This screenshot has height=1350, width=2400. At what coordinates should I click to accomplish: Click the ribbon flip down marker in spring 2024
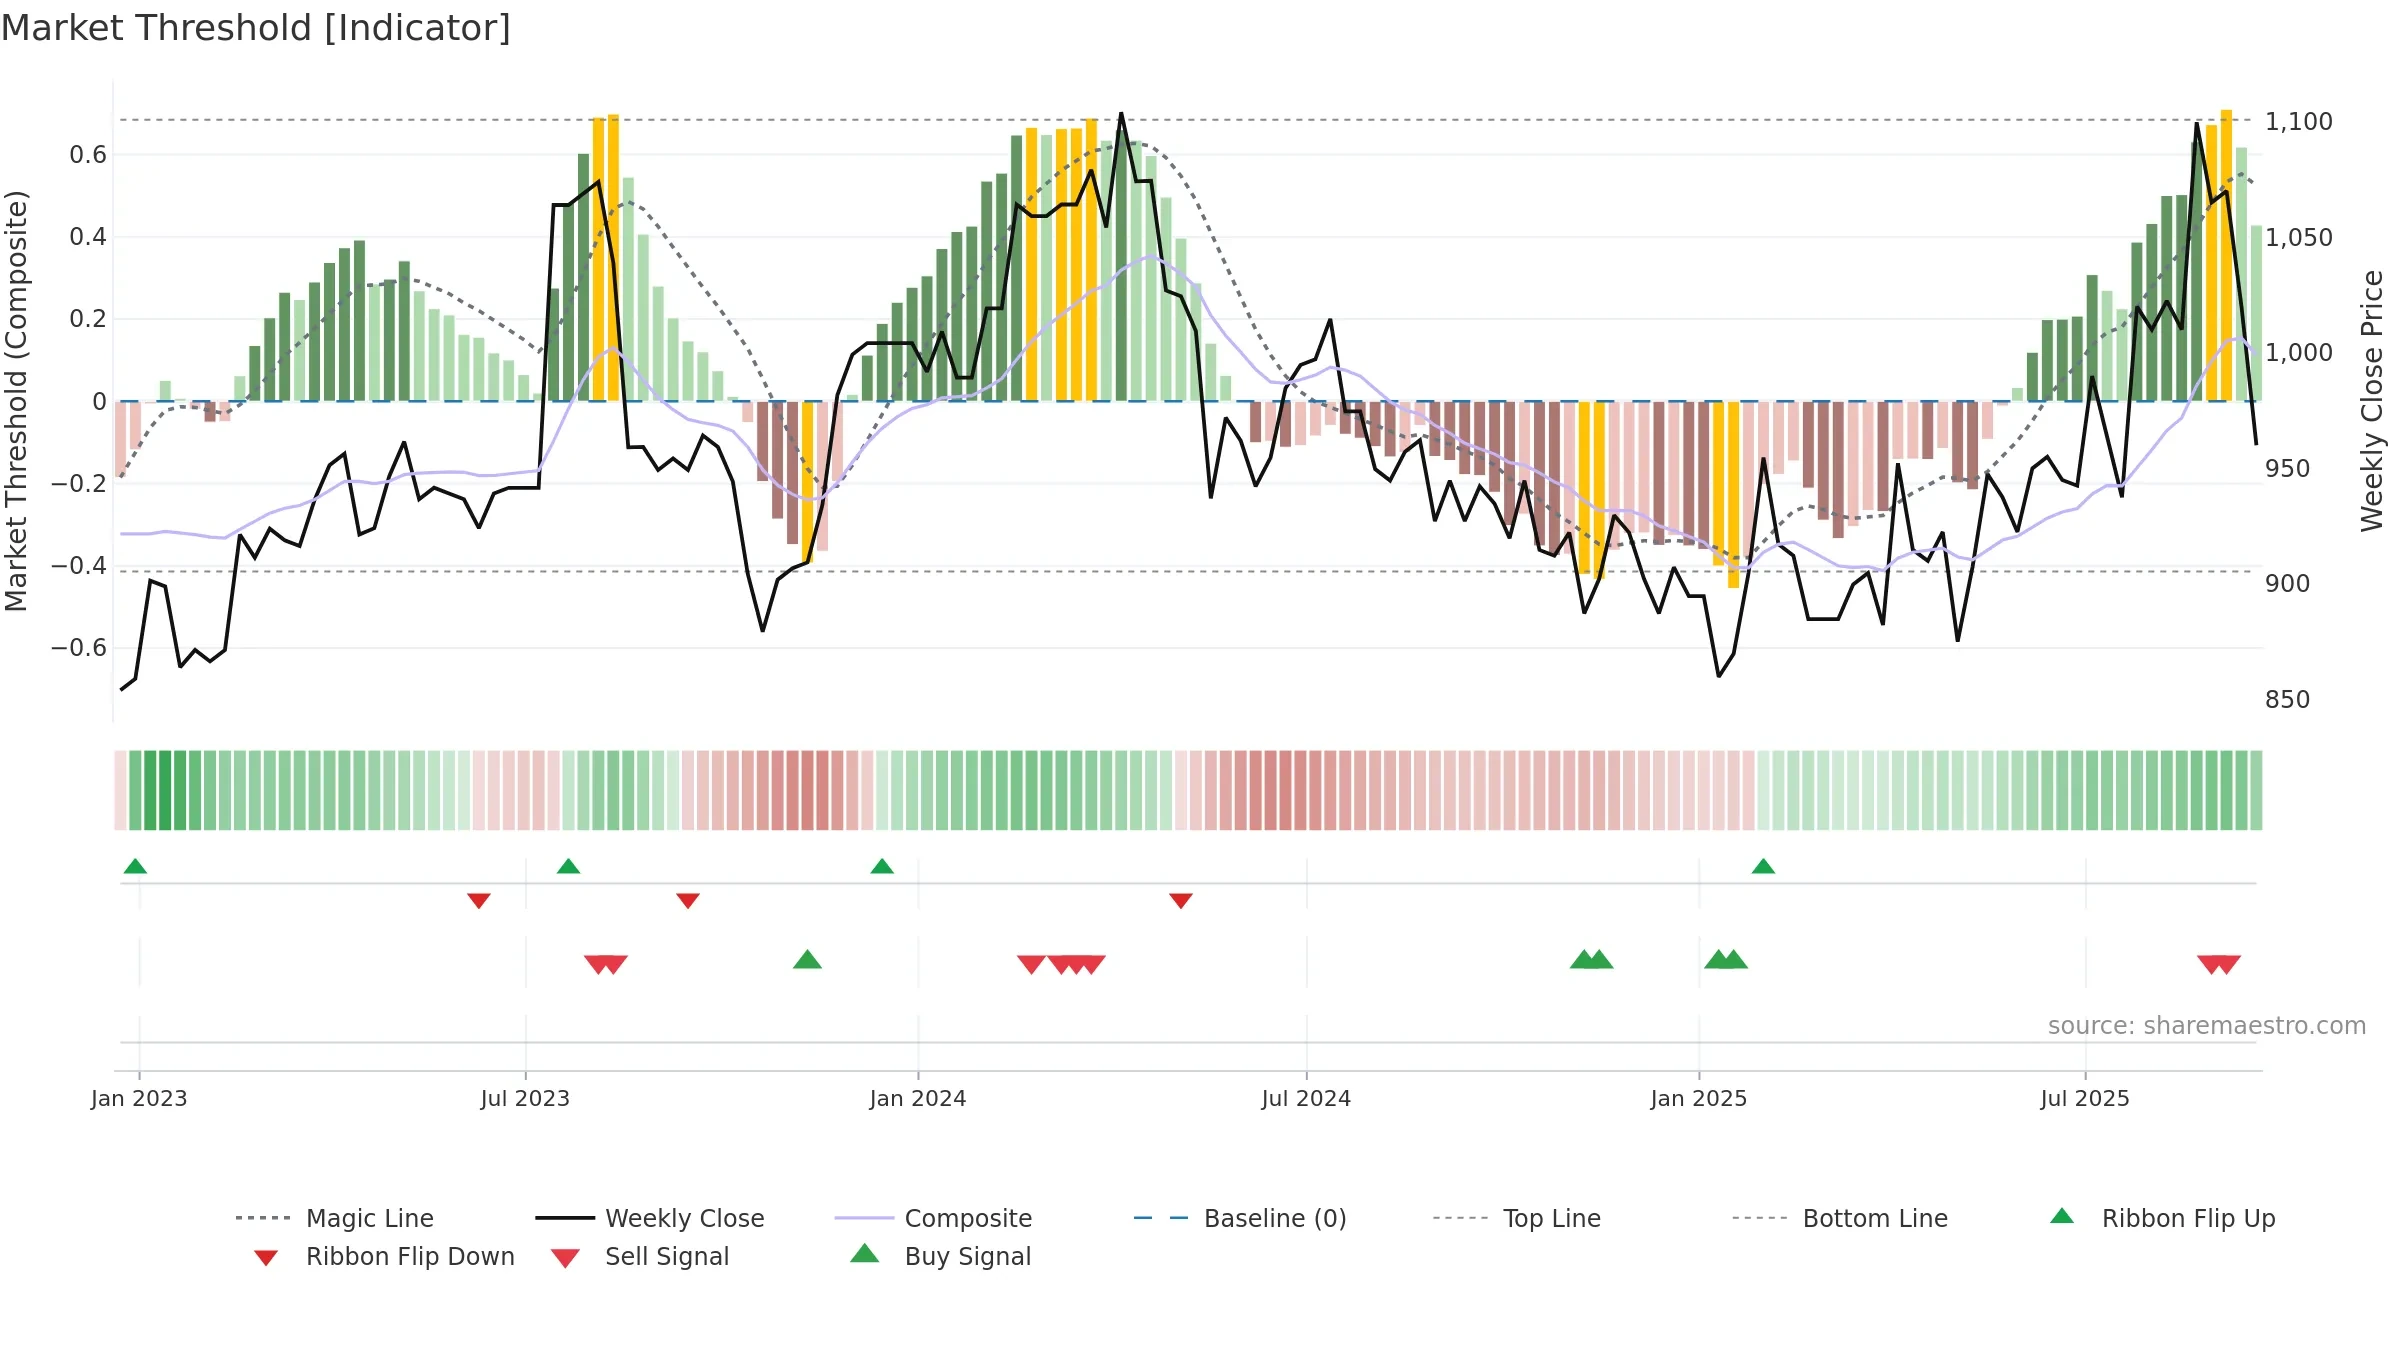point(1181,901)
